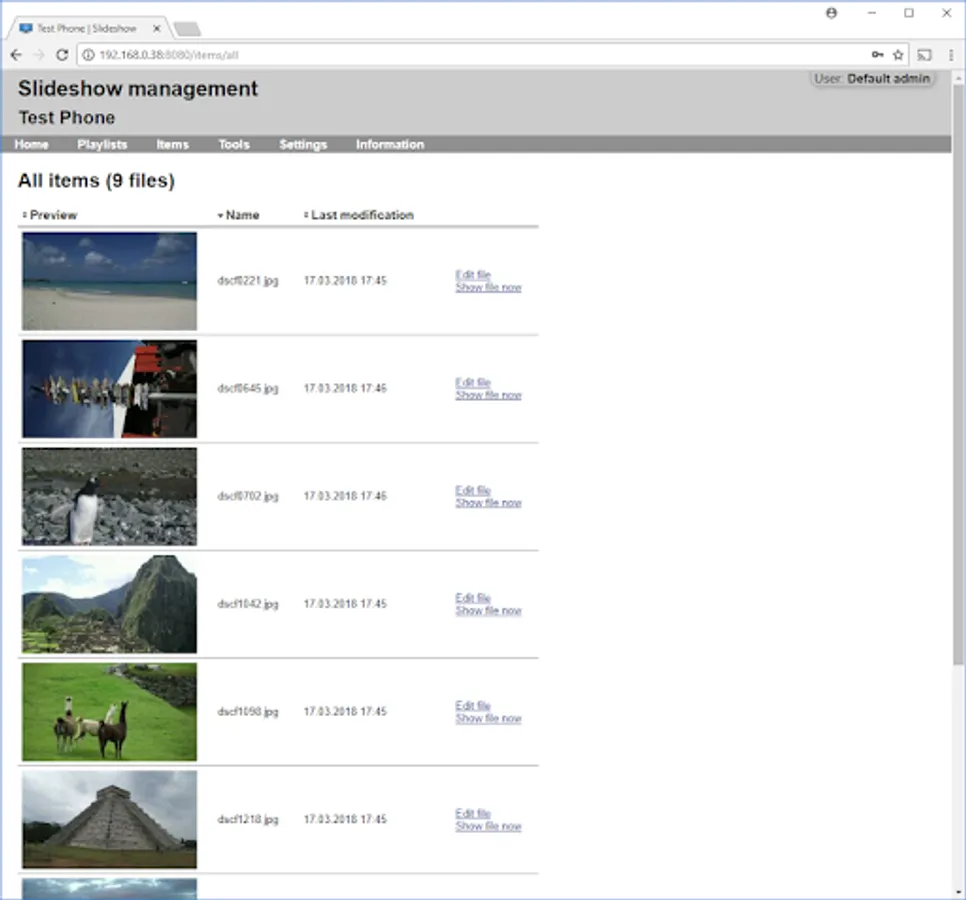Click the Chrome profile avatar icon
Screen dimensions: 966x900
[x=832, y=13]
